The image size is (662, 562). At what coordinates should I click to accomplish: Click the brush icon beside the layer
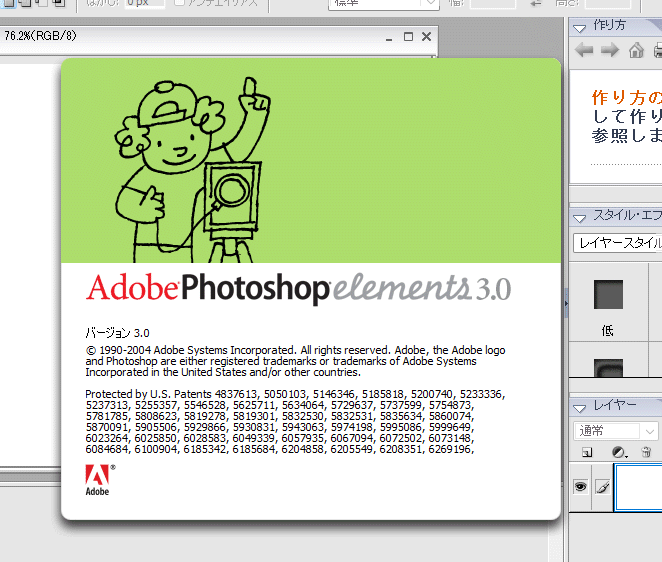click(603, 487)
